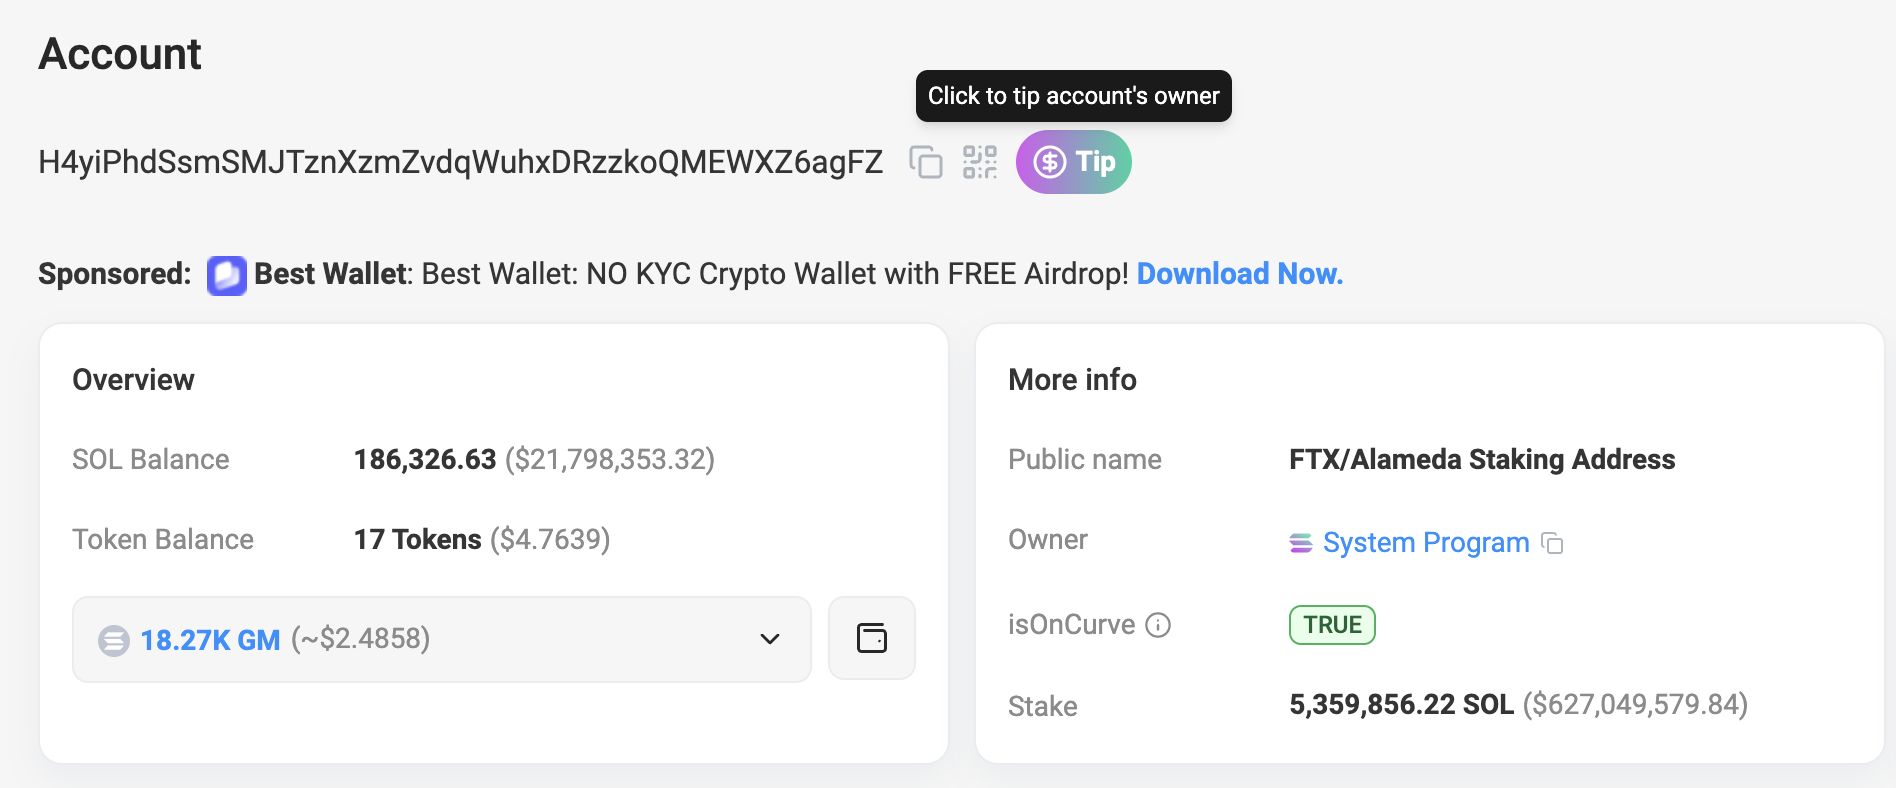
Task: Click the Best Wallet sponsor name text
Action: coord(331,274)
